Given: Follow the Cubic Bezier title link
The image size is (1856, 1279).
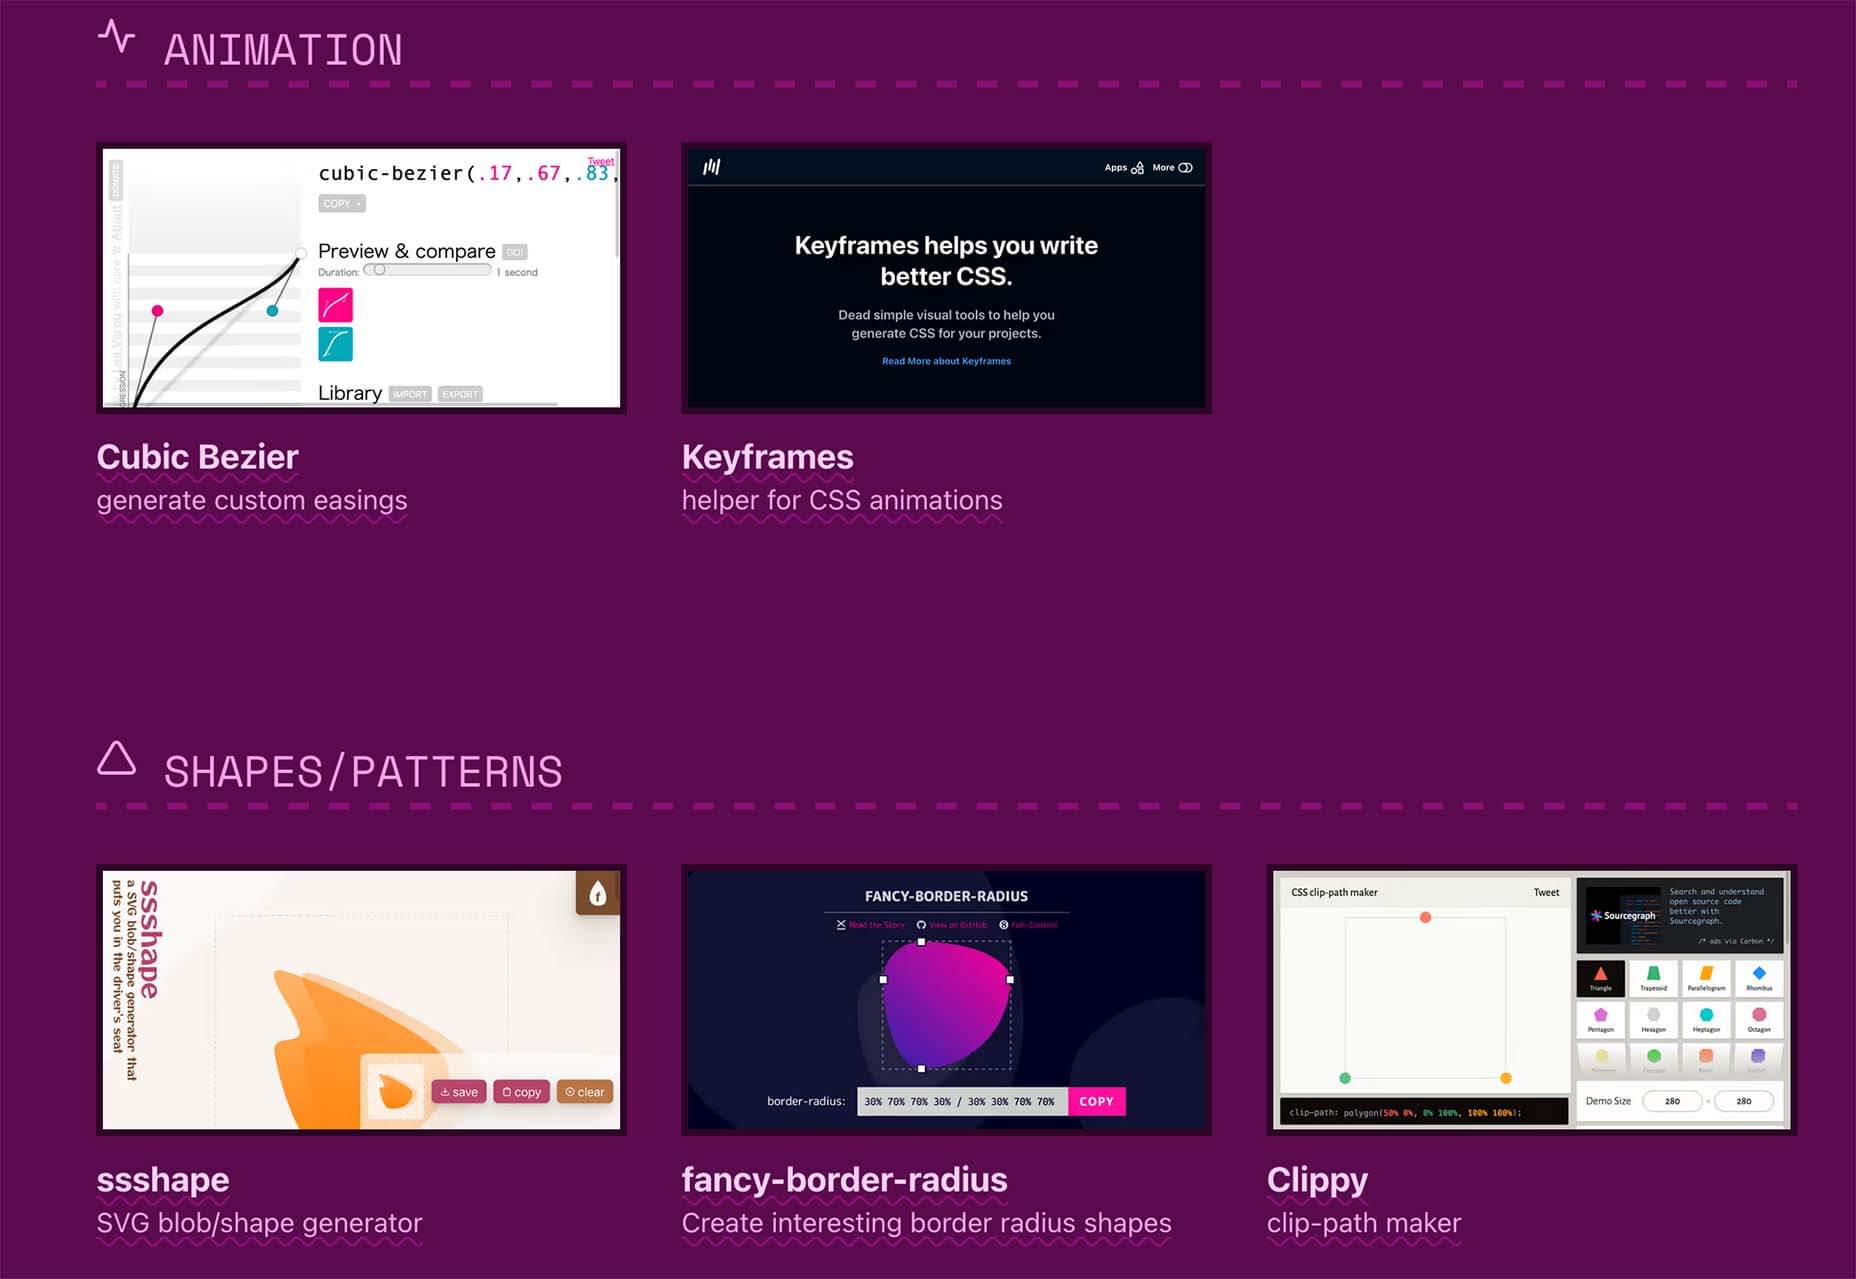Looking at the screenshot, I should point(197,457).
